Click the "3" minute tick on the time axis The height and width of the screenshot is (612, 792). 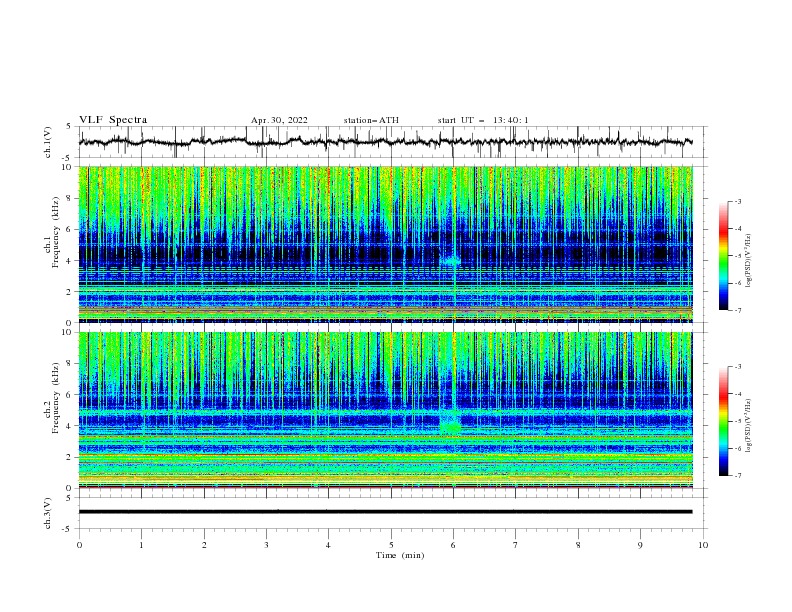point(266,545)
